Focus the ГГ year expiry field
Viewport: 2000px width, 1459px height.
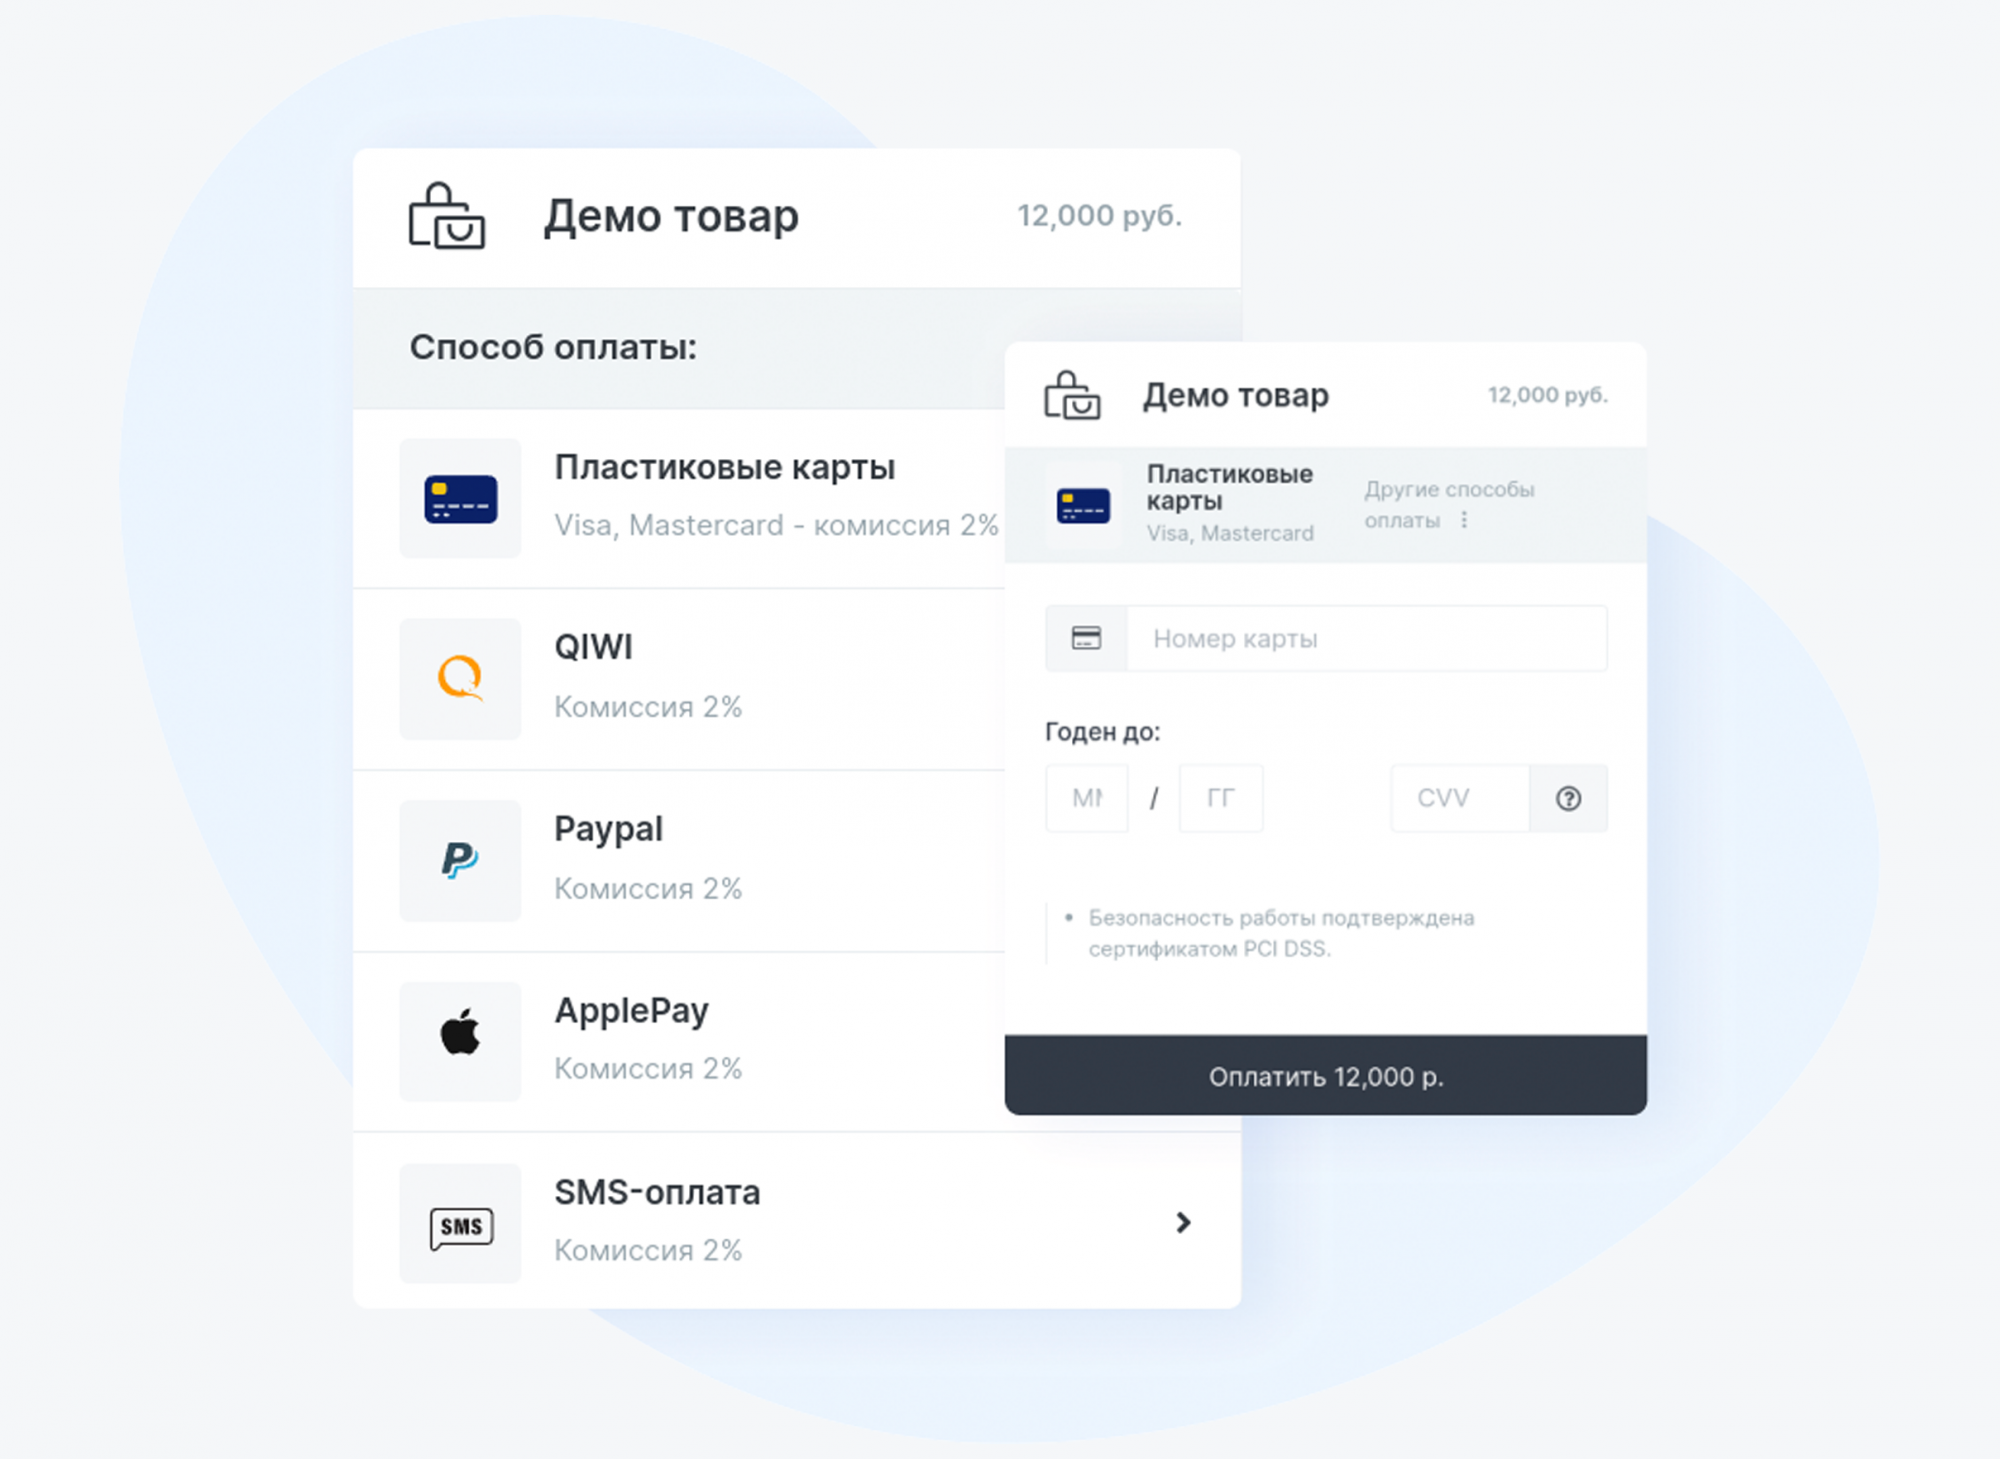pos(1221,798)
